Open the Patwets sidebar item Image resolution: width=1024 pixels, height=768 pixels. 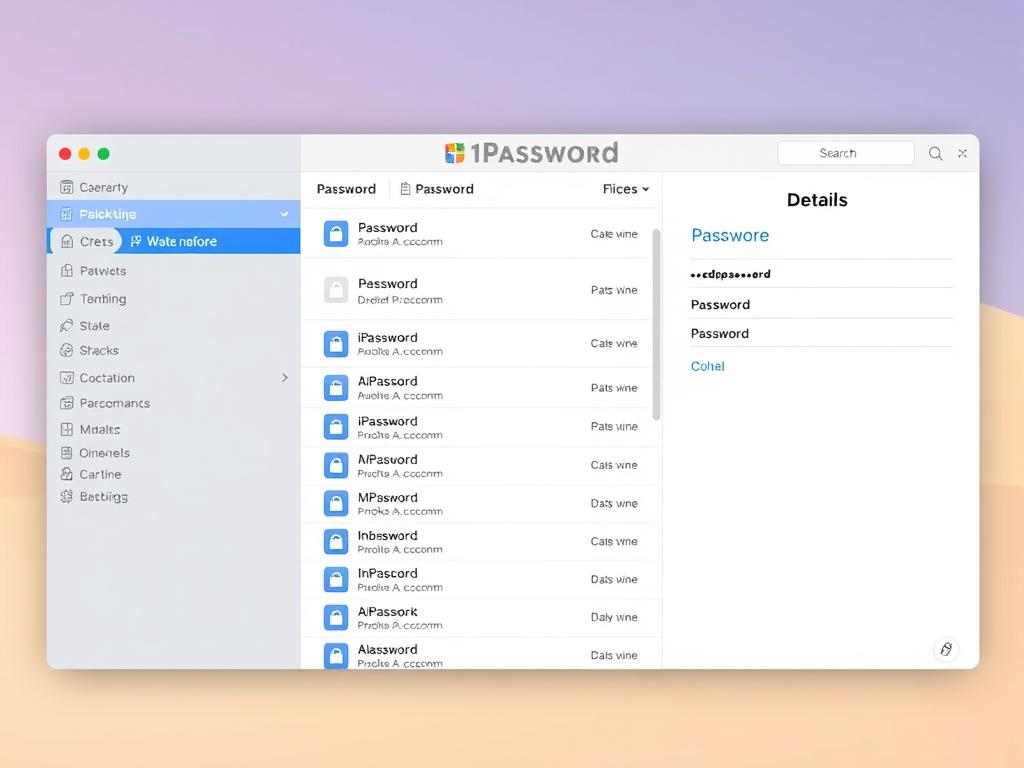174,271
